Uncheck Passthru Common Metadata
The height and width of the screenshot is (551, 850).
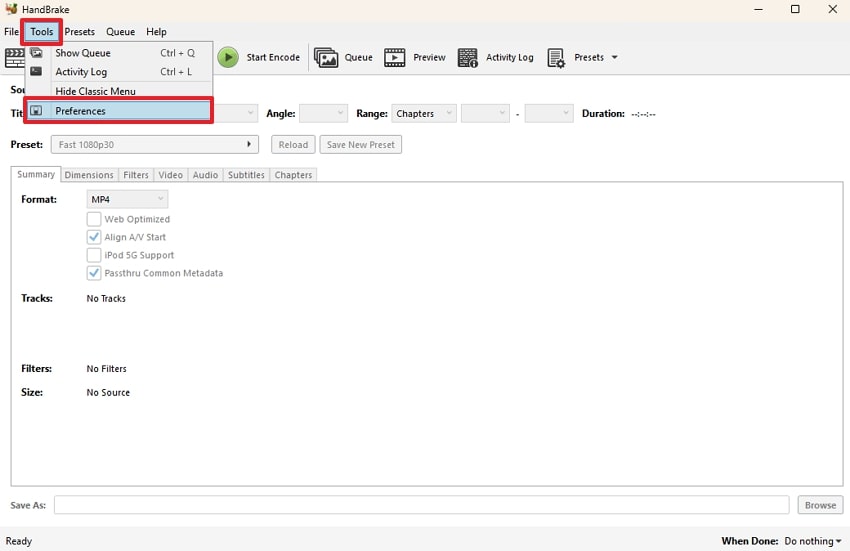tap(94, 273)
